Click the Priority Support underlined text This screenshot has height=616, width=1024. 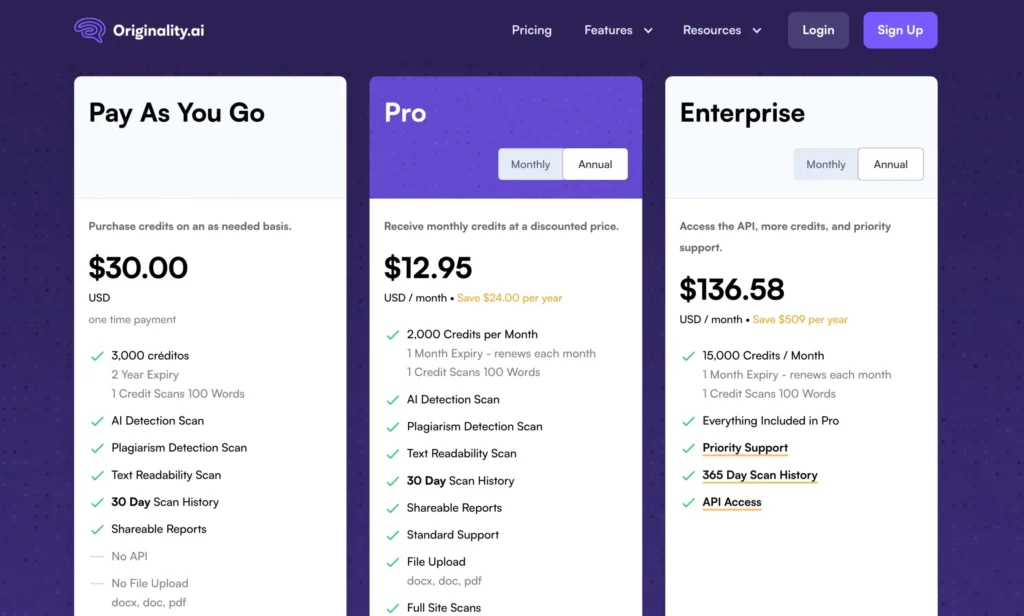tap(745, 448)
